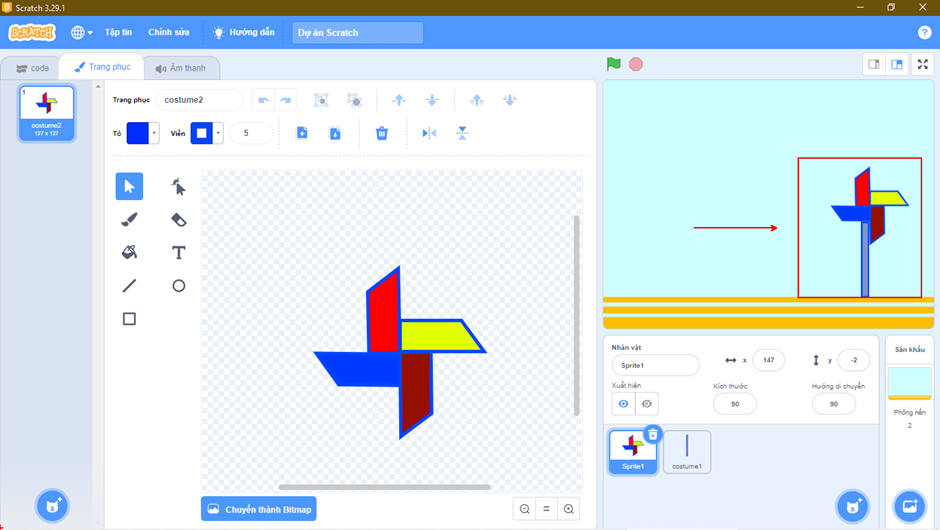Edit the Hướng di chuyển direction value

(834, 403)
